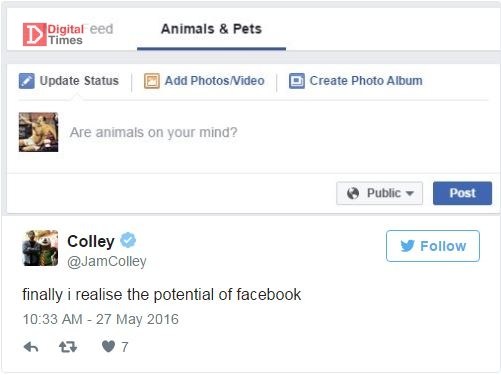Follow Colley using the Follow button
Screen dimensions: 501x375
click(x=433, y=246)
